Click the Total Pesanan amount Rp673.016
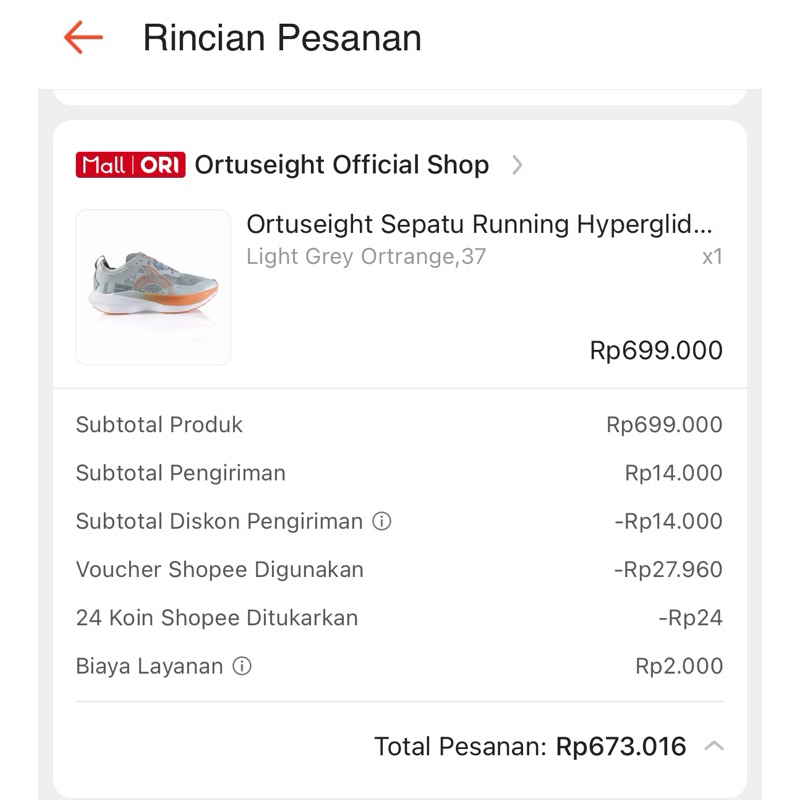This screenshot has height=800, width=800. point(621,746)
